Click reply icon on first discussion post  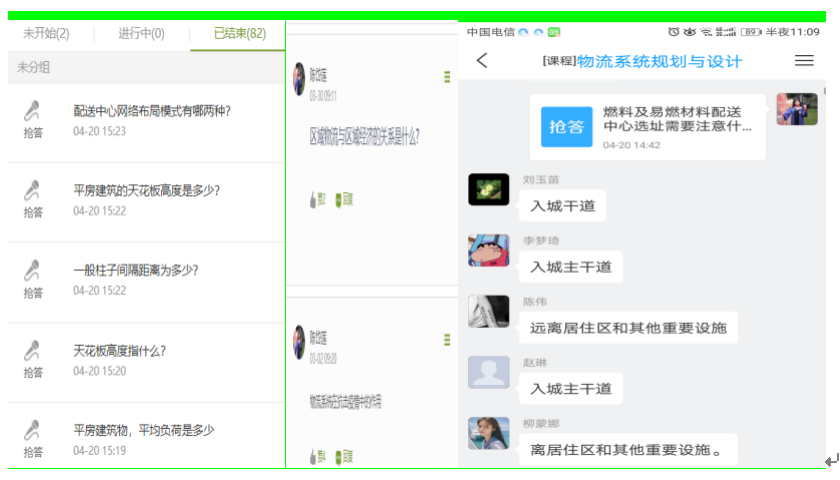click(x=343, y=199)
